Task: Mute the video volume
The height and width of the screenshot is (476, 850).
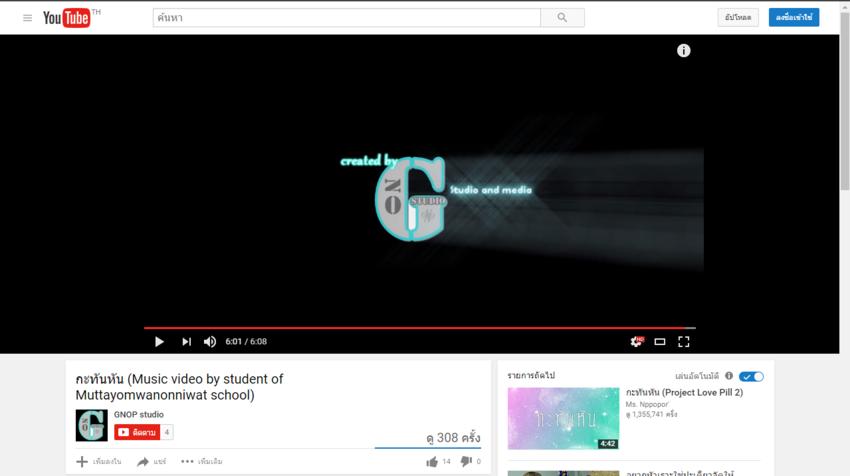Action: point(210,342)
